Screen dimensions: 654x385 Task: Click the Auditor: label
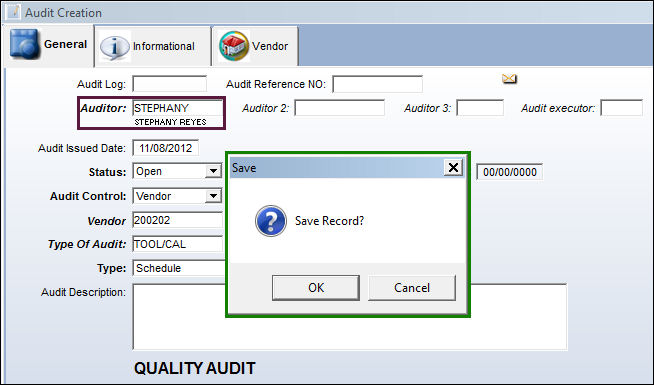tap(103, 108)
